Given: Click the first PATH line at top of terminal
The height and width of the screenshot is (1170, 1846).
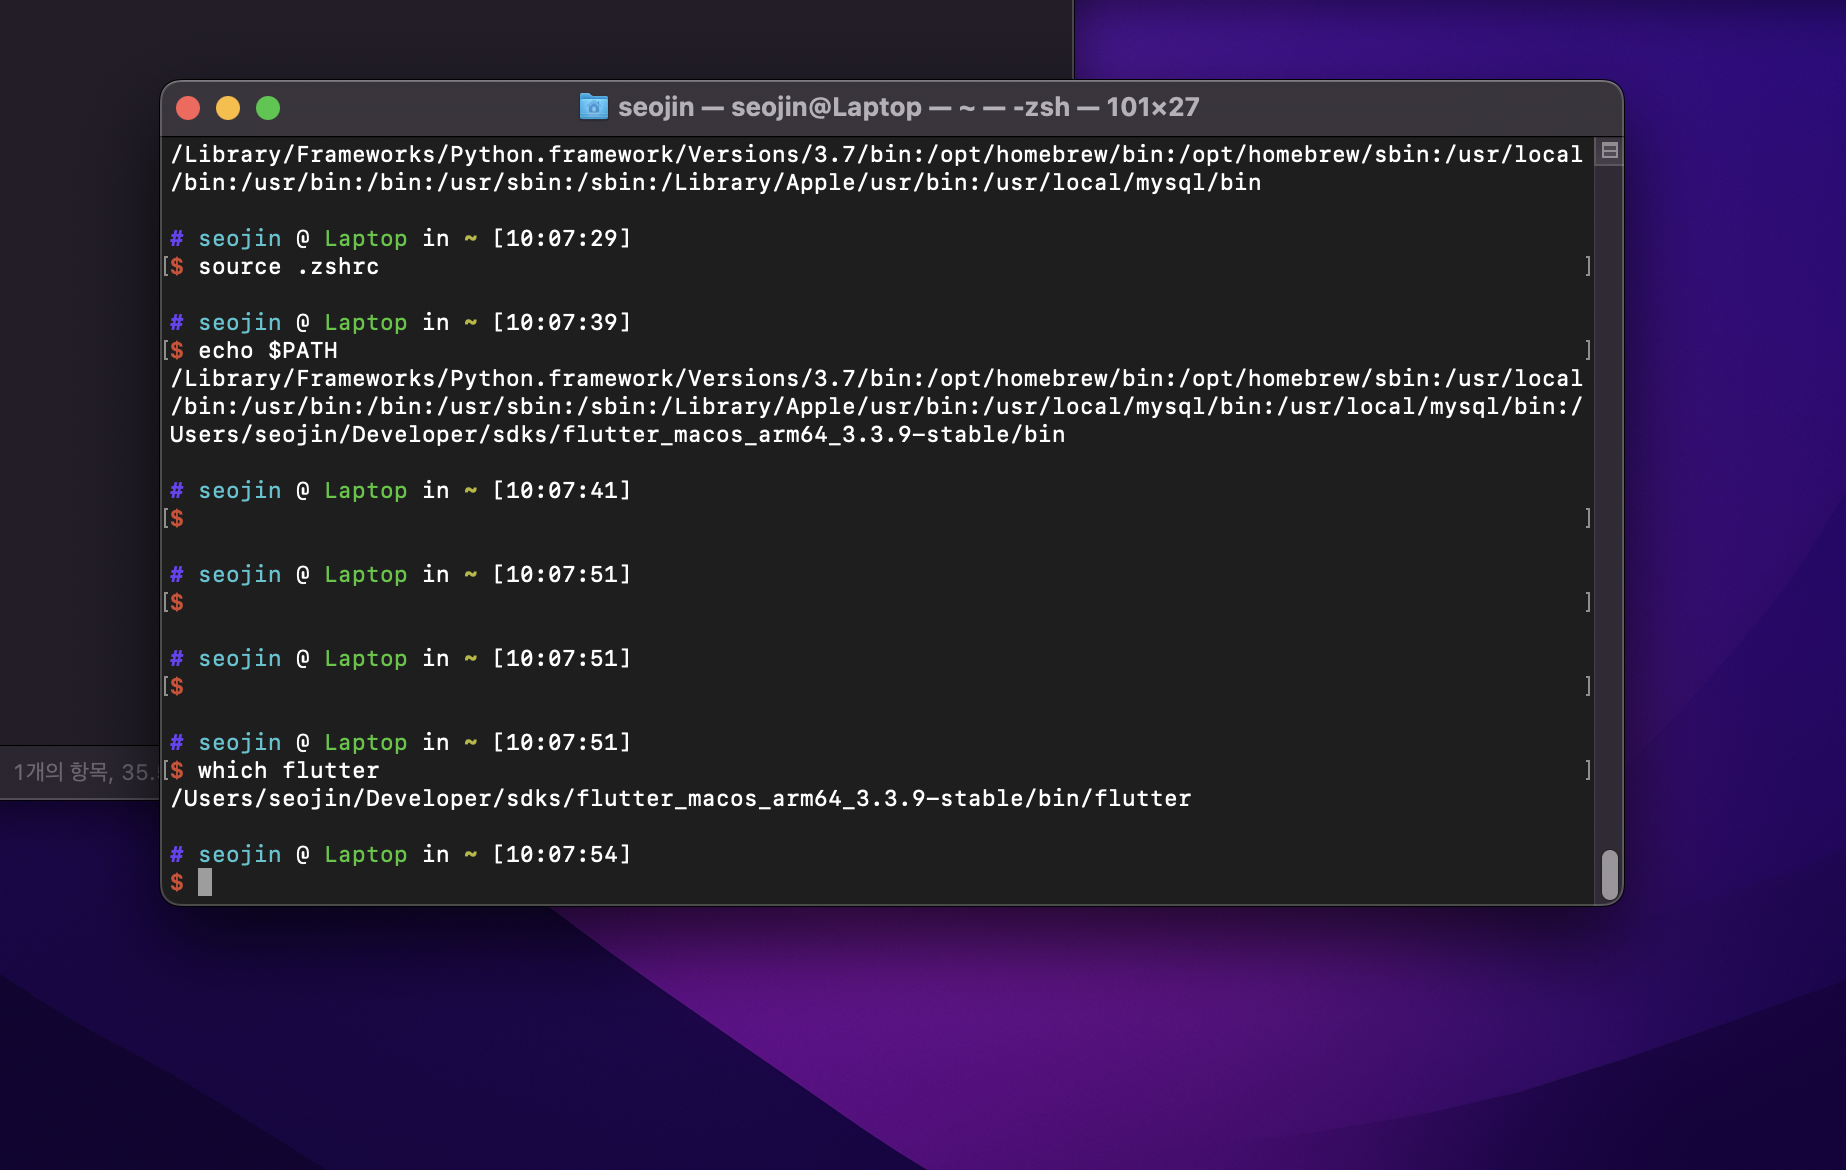Looking at the screenshot, I should pos(877,155).
